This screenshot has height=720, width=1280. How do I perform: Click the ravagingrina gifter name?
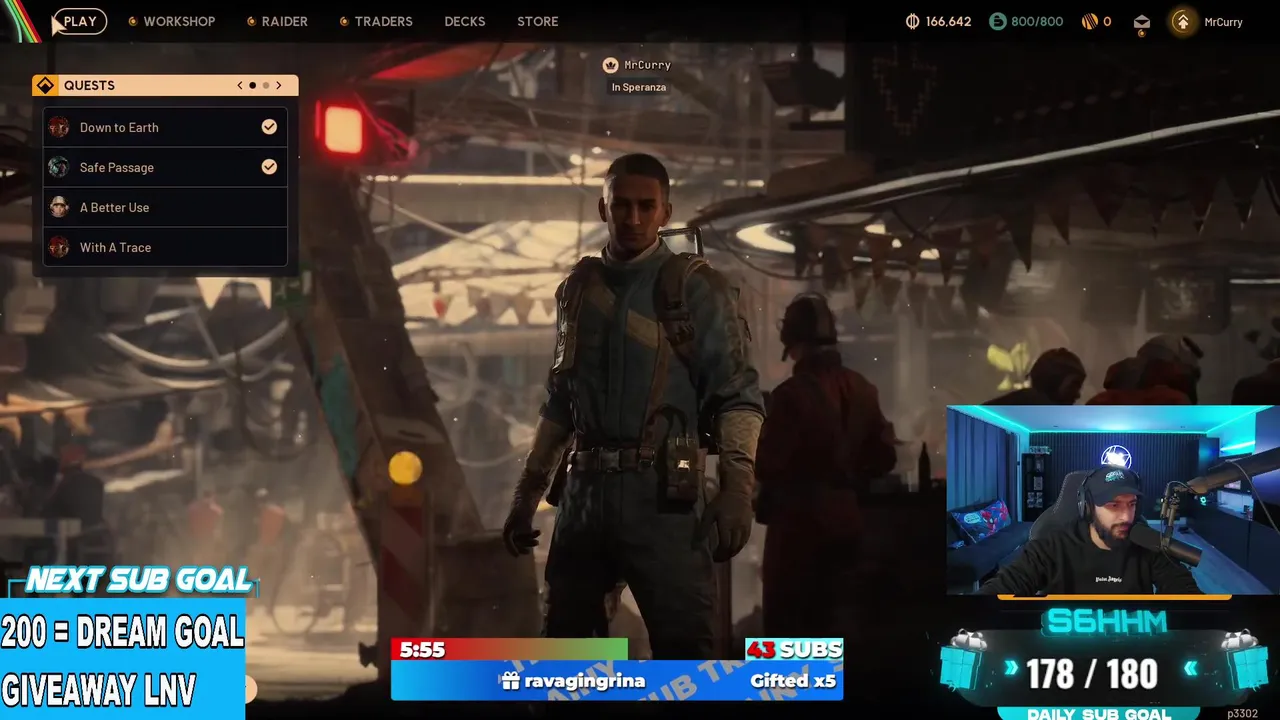click(x=585, y=681)
